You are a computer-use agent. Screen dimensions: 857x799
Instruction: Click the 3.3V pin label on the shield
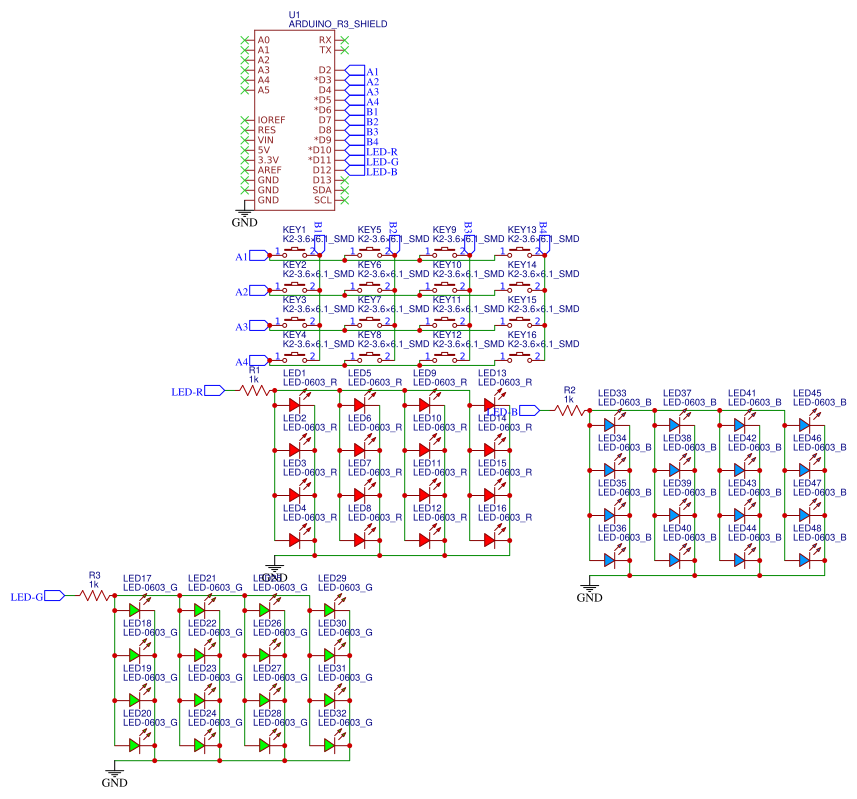pos(268,160)
